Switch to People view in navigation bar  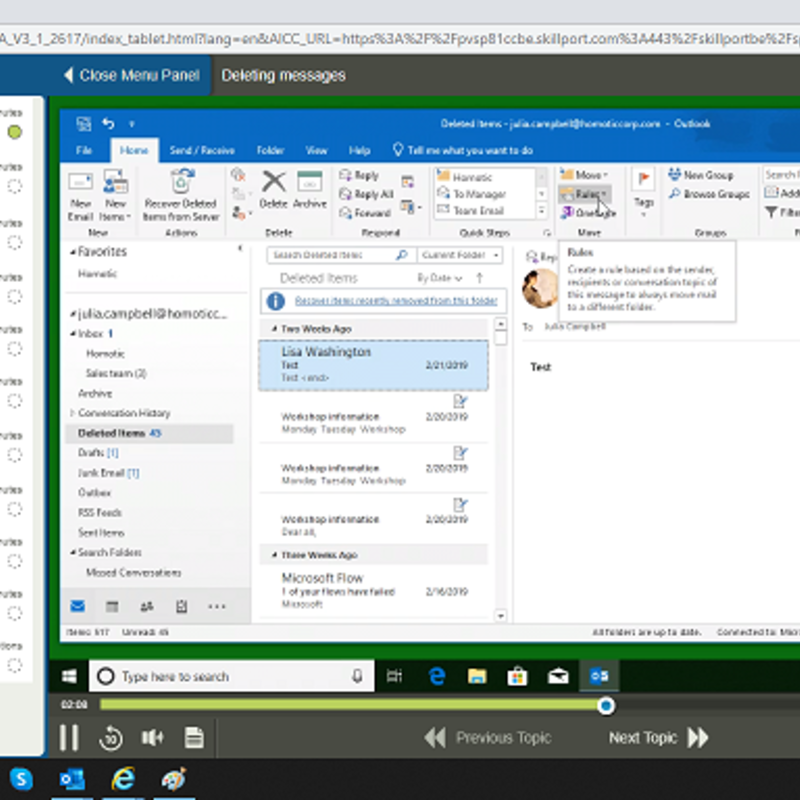pyautogui.click(x=147, y=606)
